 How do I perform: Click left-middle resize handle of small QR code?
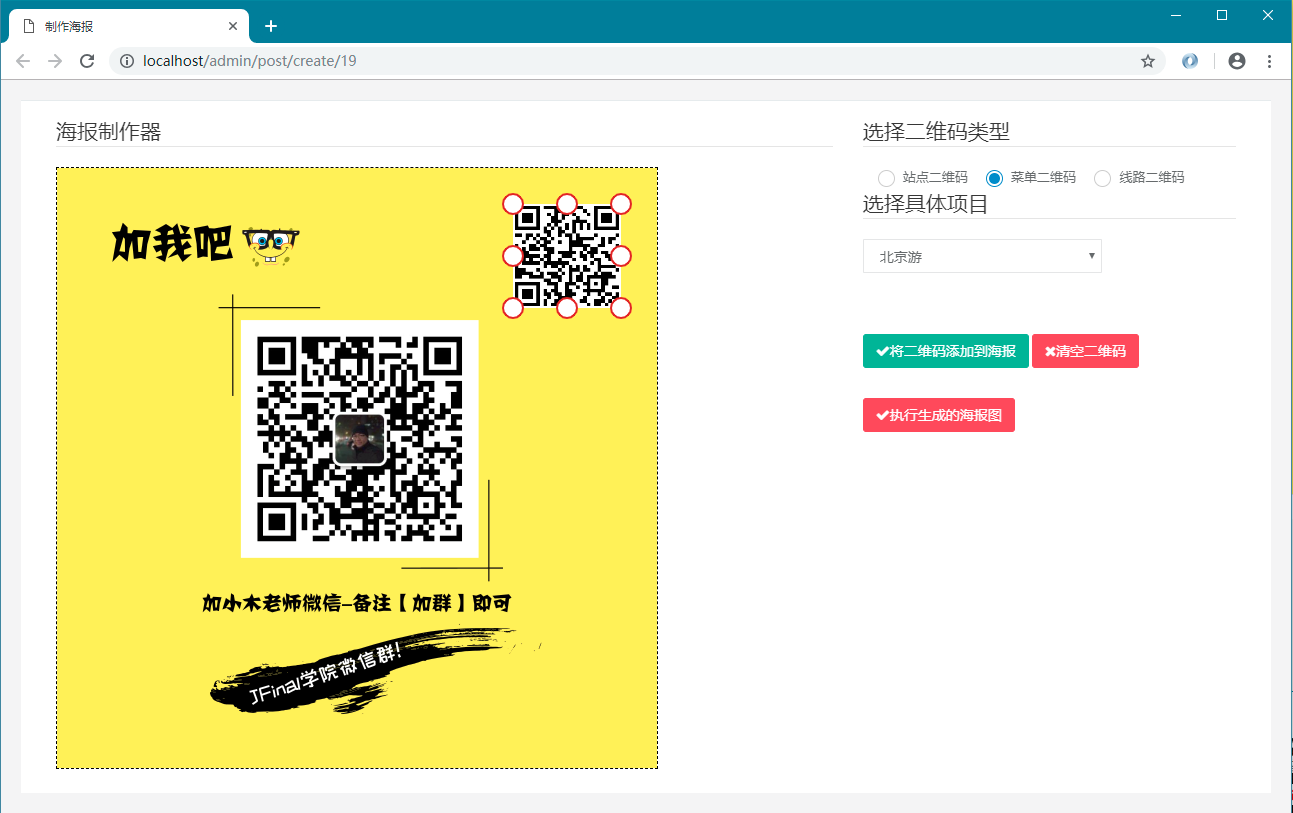point(513,256)
